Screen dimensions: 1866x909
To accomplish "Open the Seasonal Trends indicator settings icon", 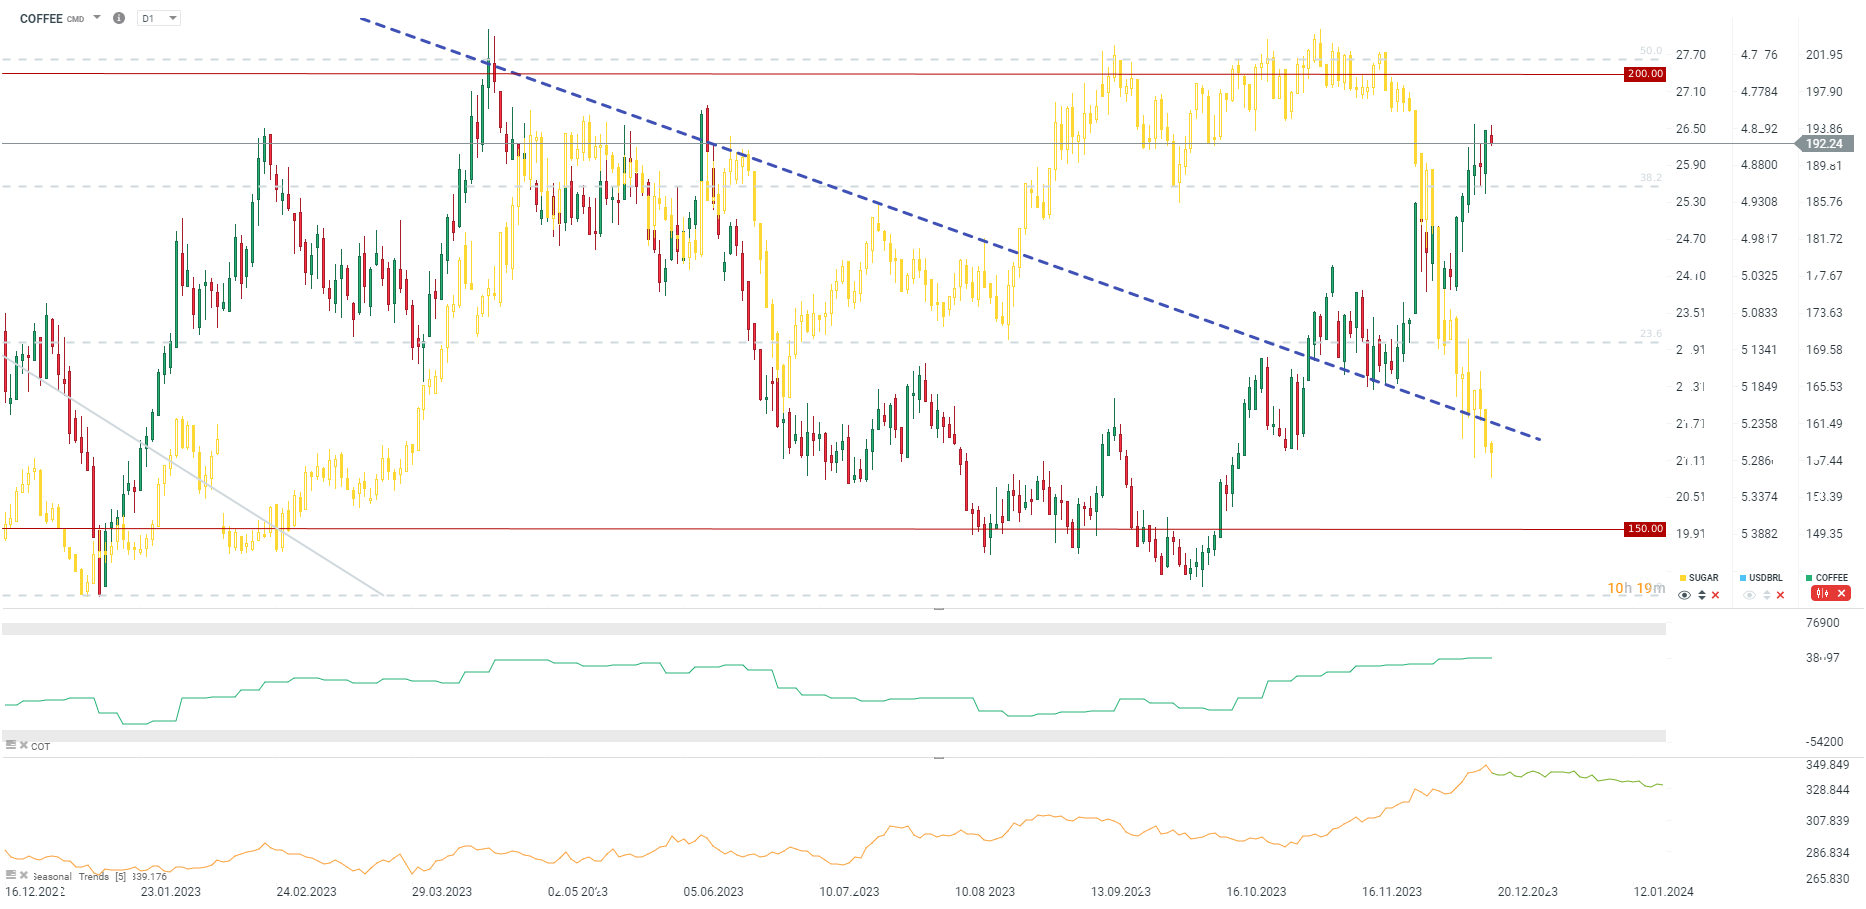I will [10, 875].
